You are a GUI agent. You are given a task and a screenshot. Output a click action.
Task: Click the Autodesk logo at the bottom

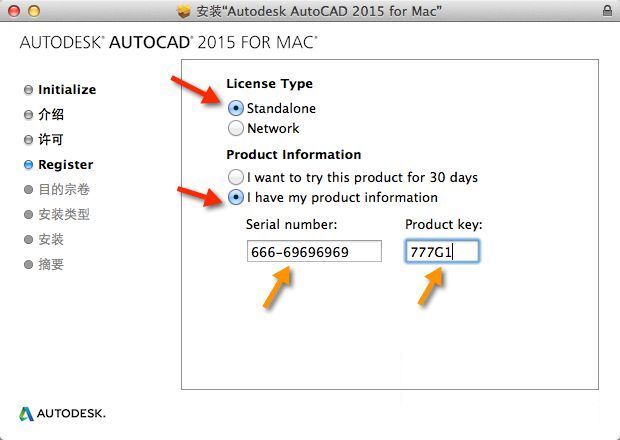pyautogui.click(x=62, y=414)
